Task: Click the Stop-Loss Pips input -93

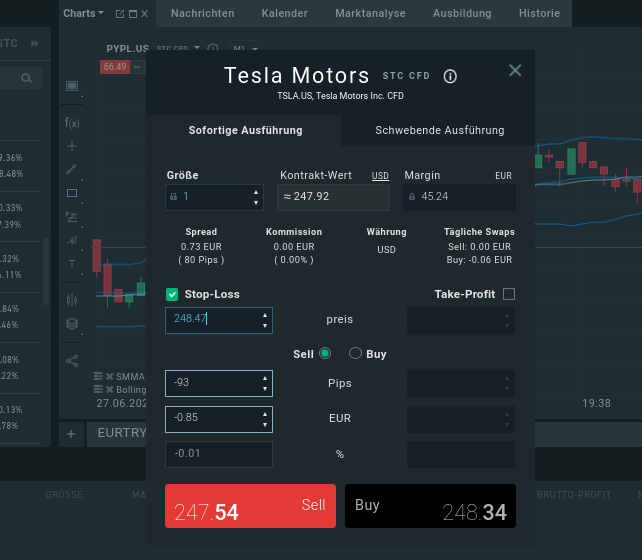Action: (219, 384)
